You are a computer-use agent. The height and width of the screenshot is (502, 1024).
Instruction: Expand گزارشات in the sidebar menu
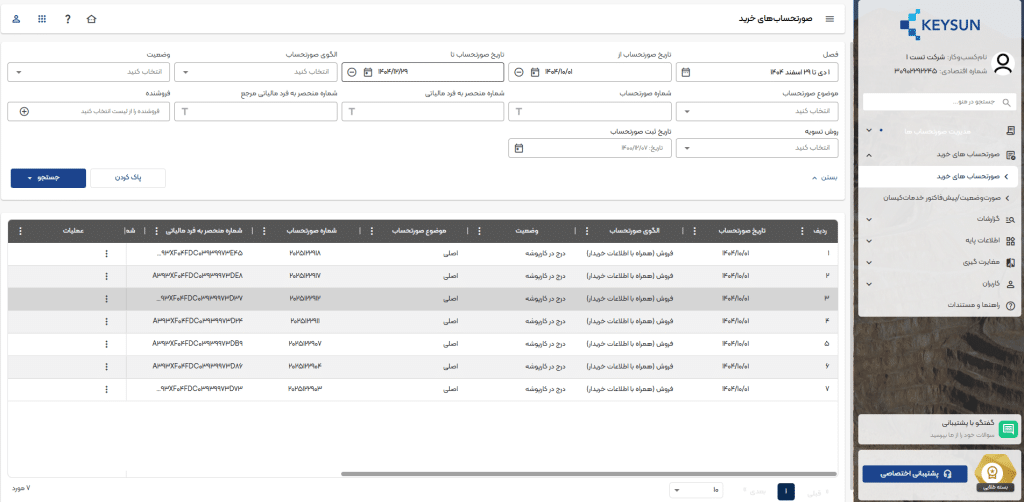pyautogui.click(x=940, y=218)
